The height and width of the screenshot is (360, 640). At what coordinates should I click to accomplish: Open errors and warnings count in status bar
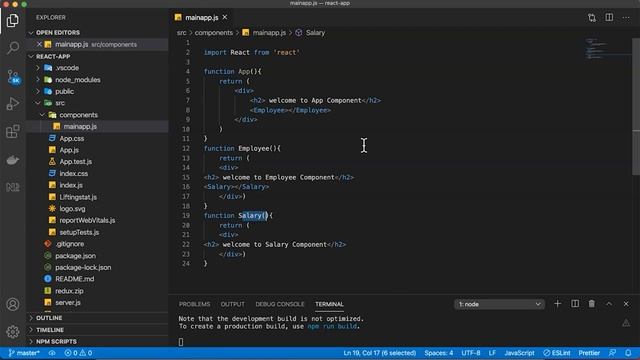78,353
